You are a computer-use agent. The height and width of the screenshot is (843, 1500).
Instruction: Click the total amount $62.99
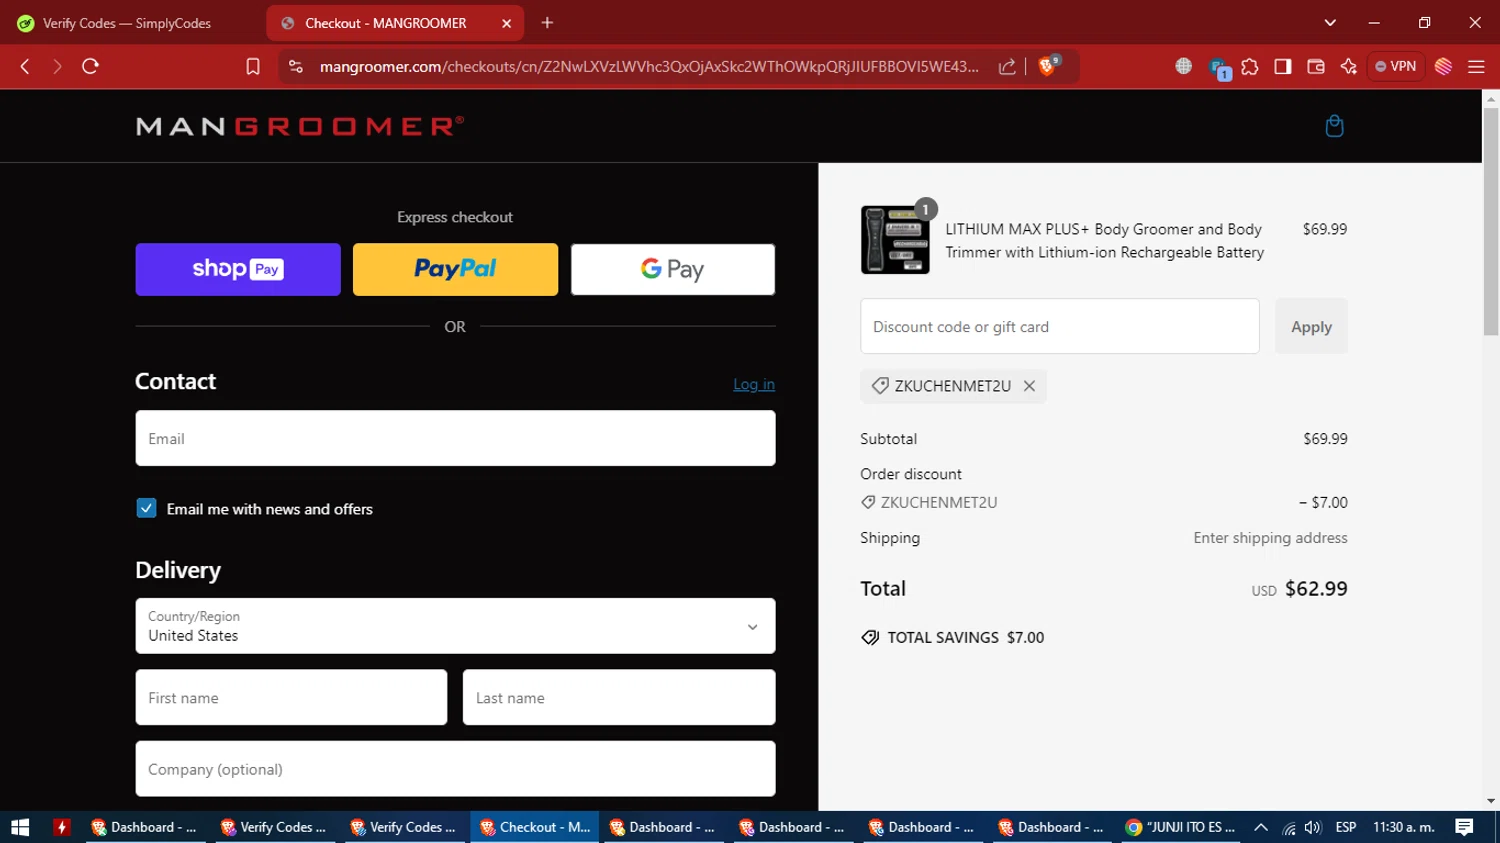click(x=1316, y=589)
